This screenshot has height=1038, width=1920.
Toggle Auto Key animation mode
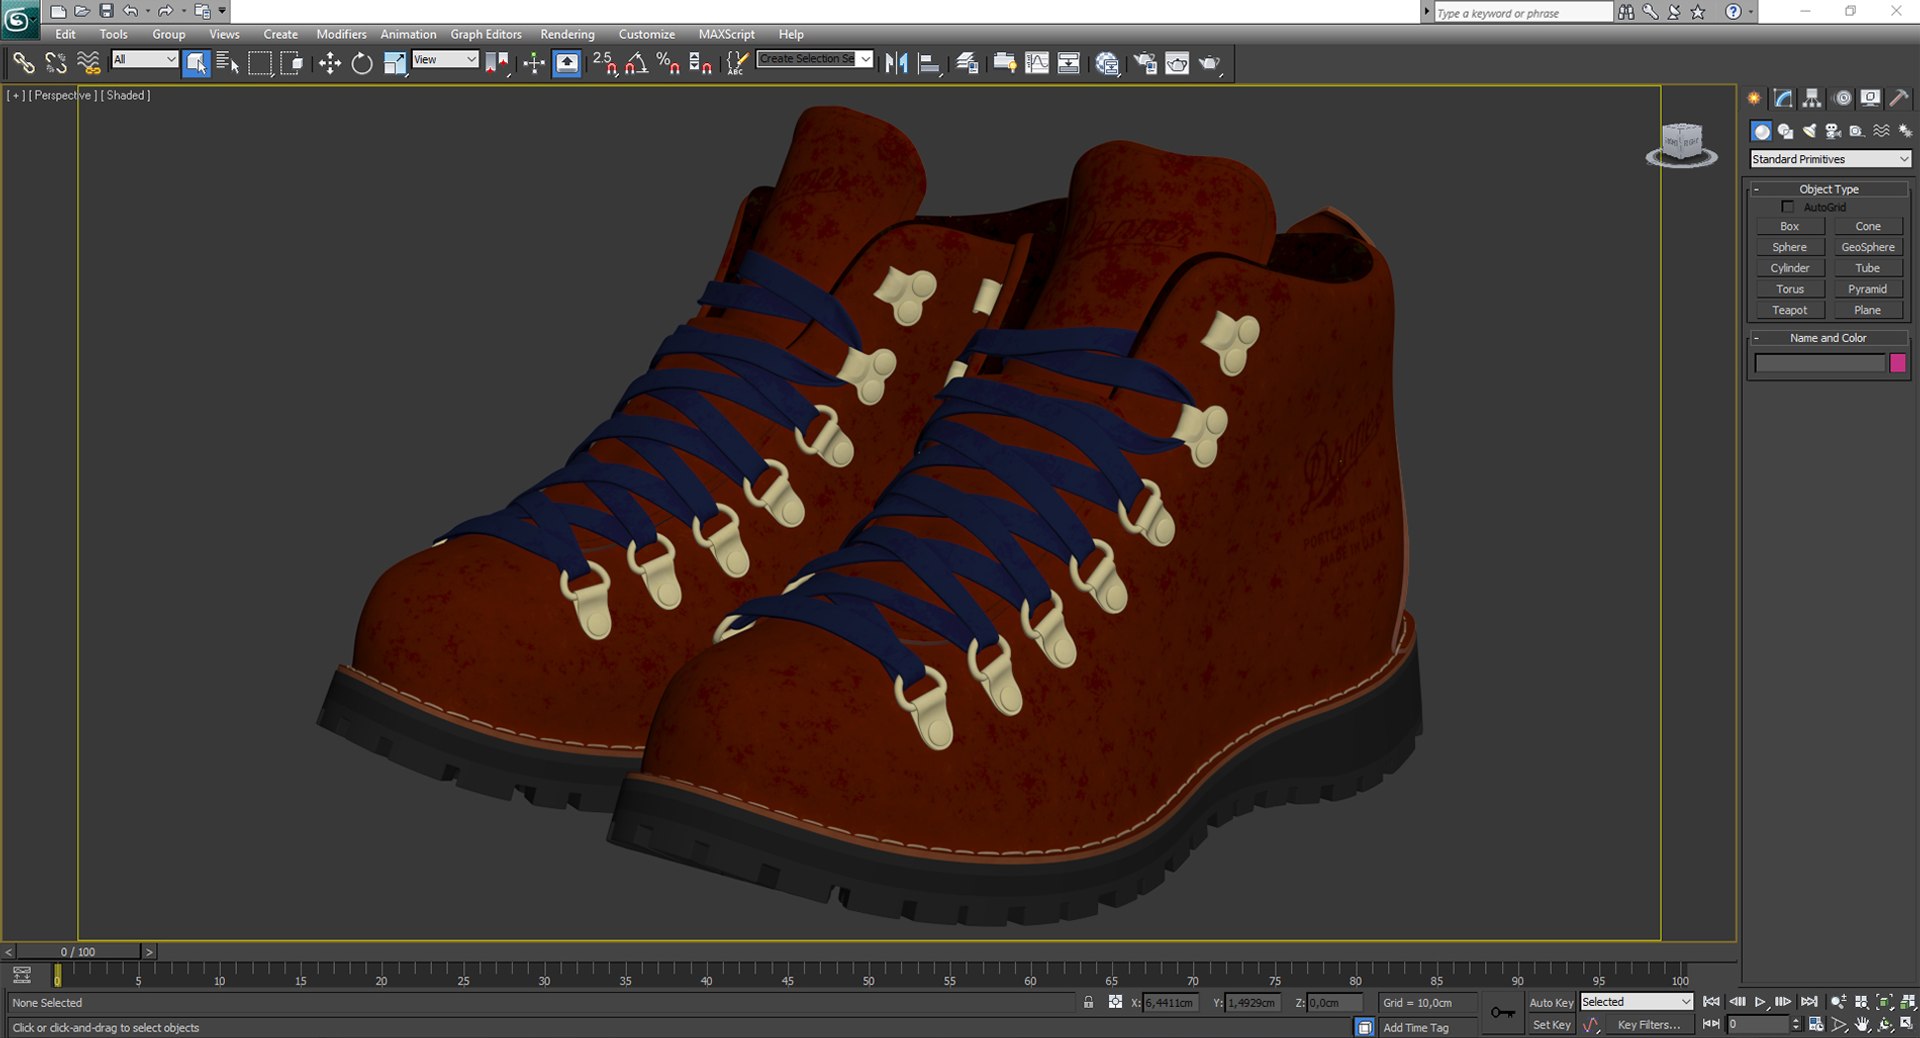coord(1551,1002)
